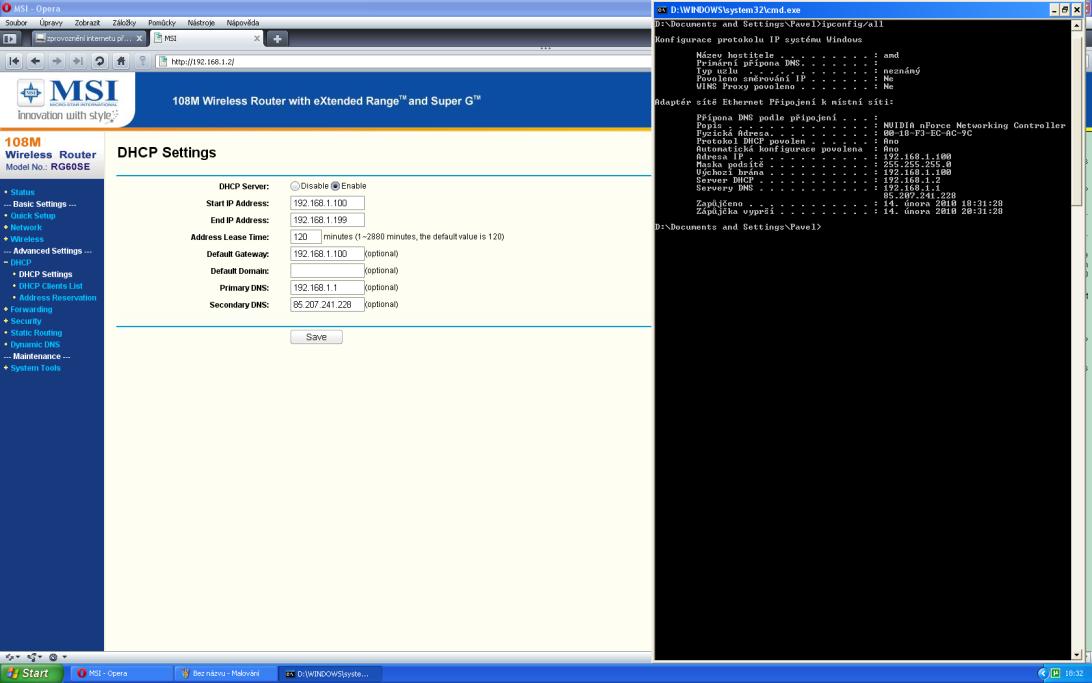Click the End IP Address field

[x=327, y=220]
